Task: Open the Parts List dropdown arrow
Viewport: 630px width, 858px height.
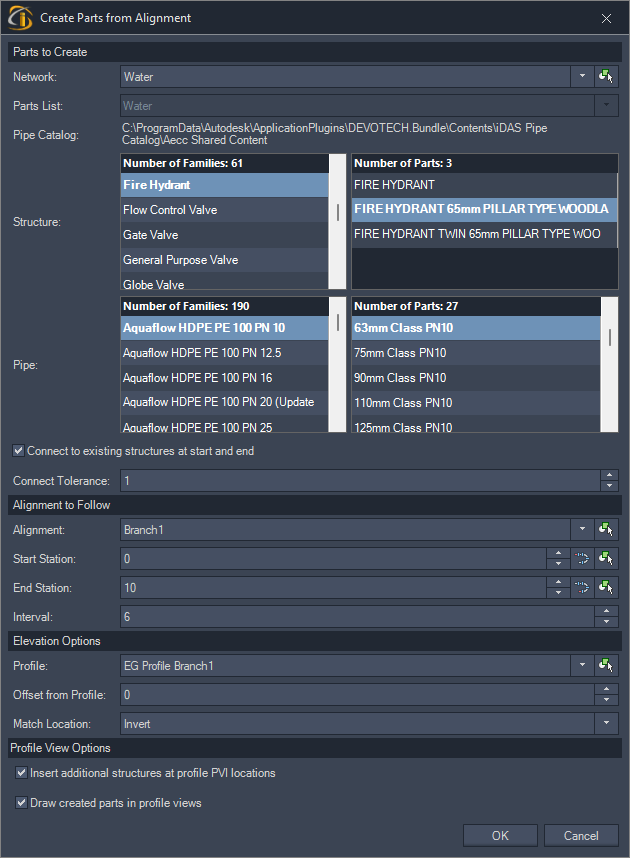Action: [606, 106]
